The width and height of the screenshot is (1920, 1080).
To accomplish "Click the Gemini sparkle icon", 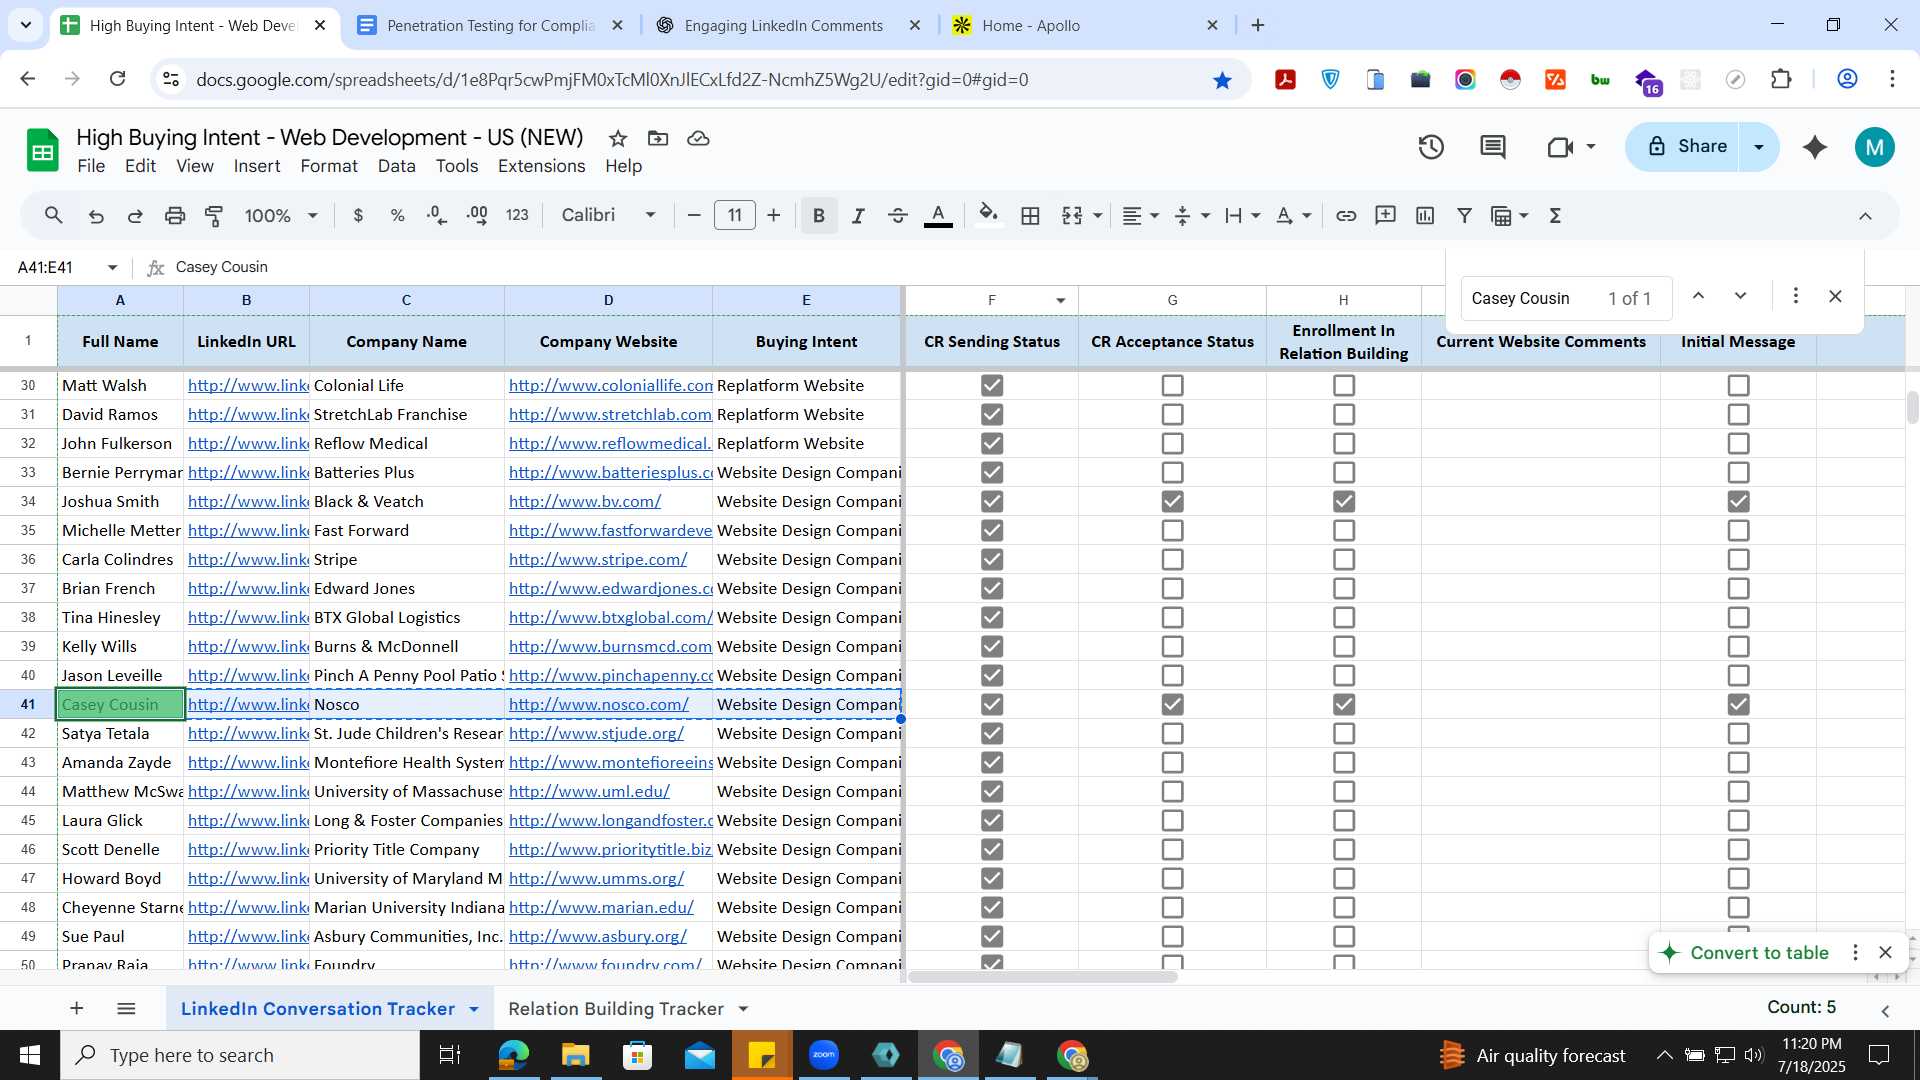I will click(x=1815, y=147).
